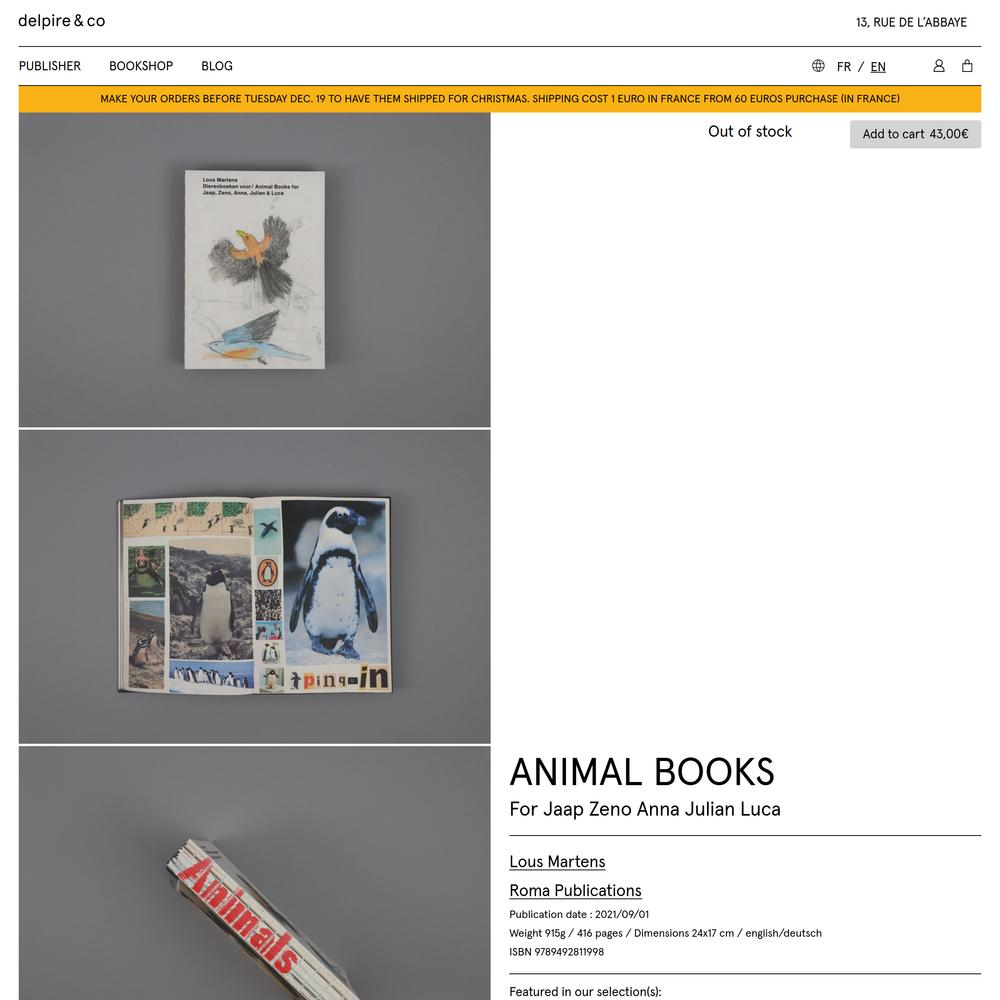
Task: Click the Featured in our selection(s) text
Action: [x=585, y=991]
